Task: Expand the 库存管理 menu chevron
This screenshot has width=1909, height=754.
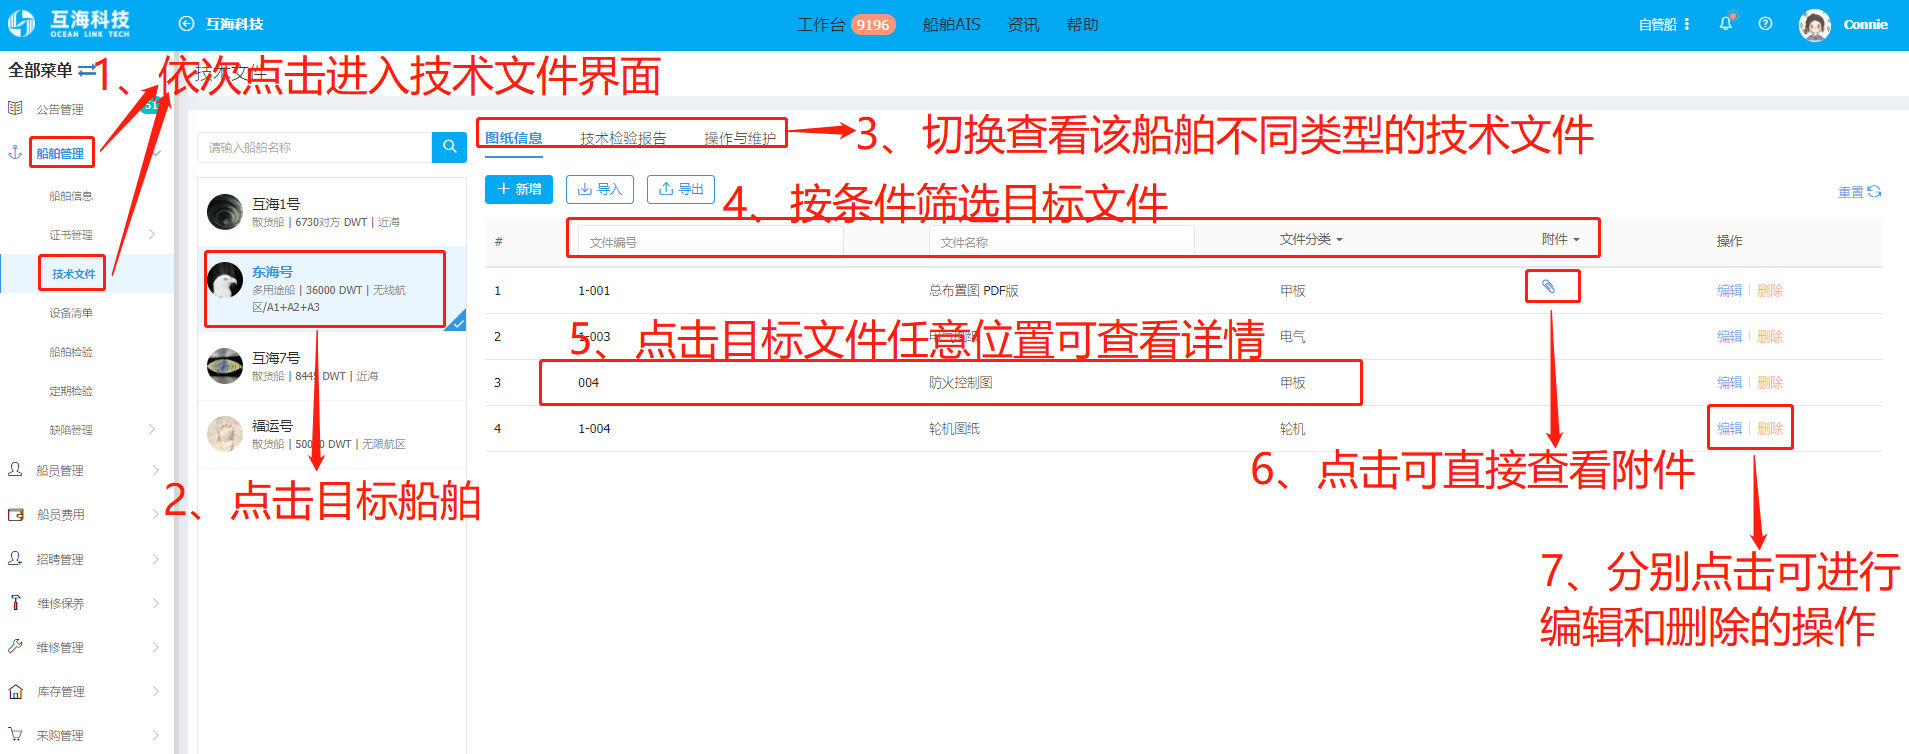Action: pyautogui.click(x=155, y=691)
